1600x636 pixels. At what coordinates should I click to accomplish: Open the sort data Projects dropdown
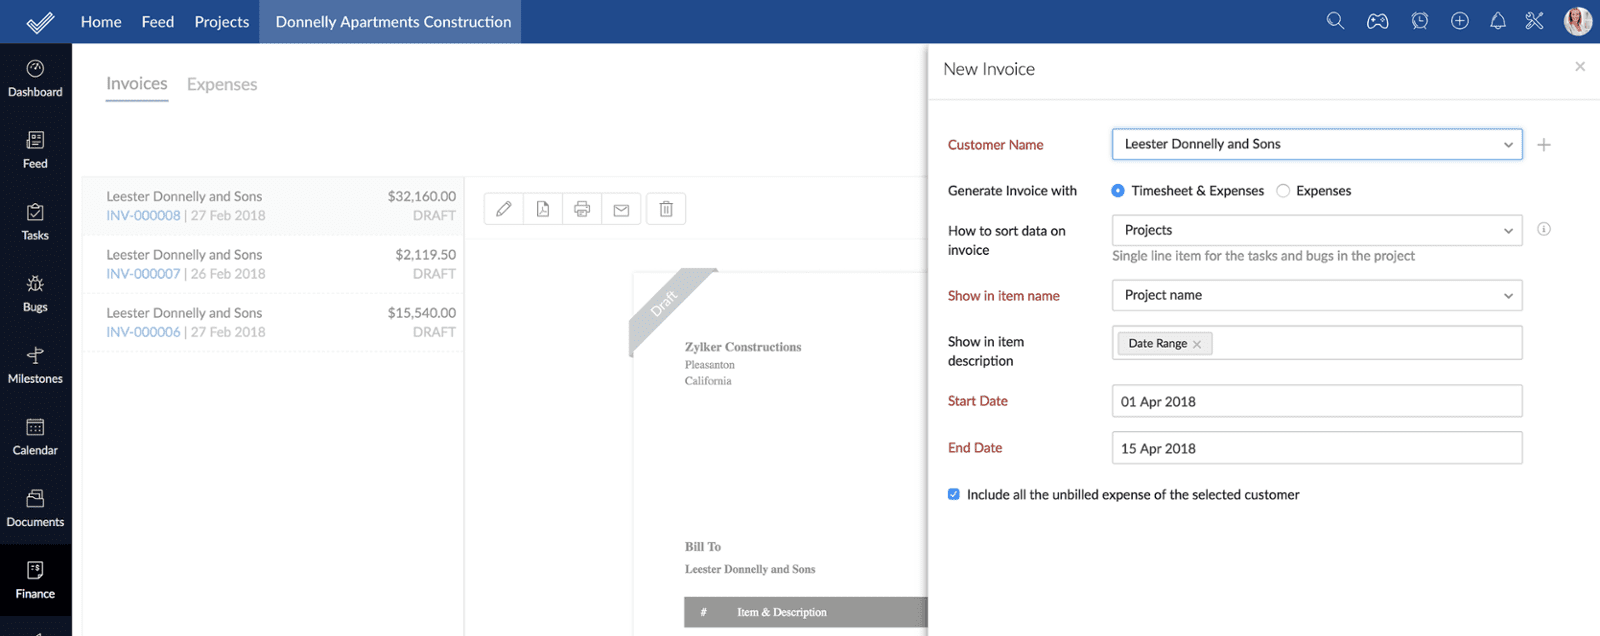point(1317,230)
